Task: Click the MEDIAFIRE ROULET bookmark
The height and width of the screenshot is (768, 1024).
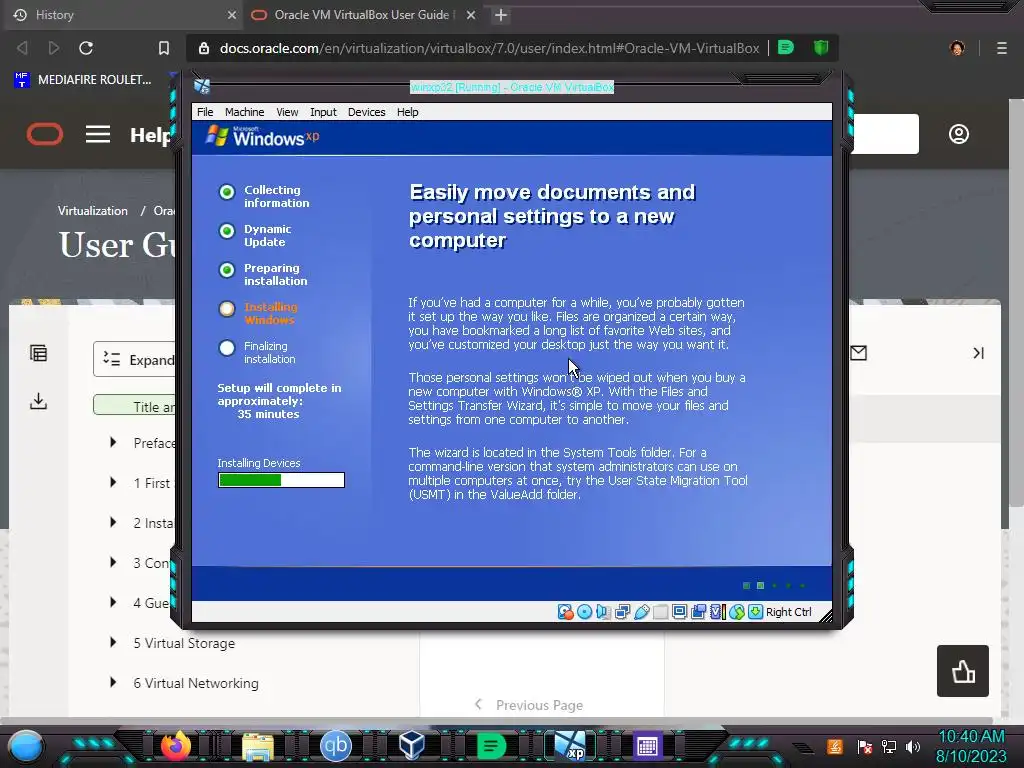Action: (84, 80)
